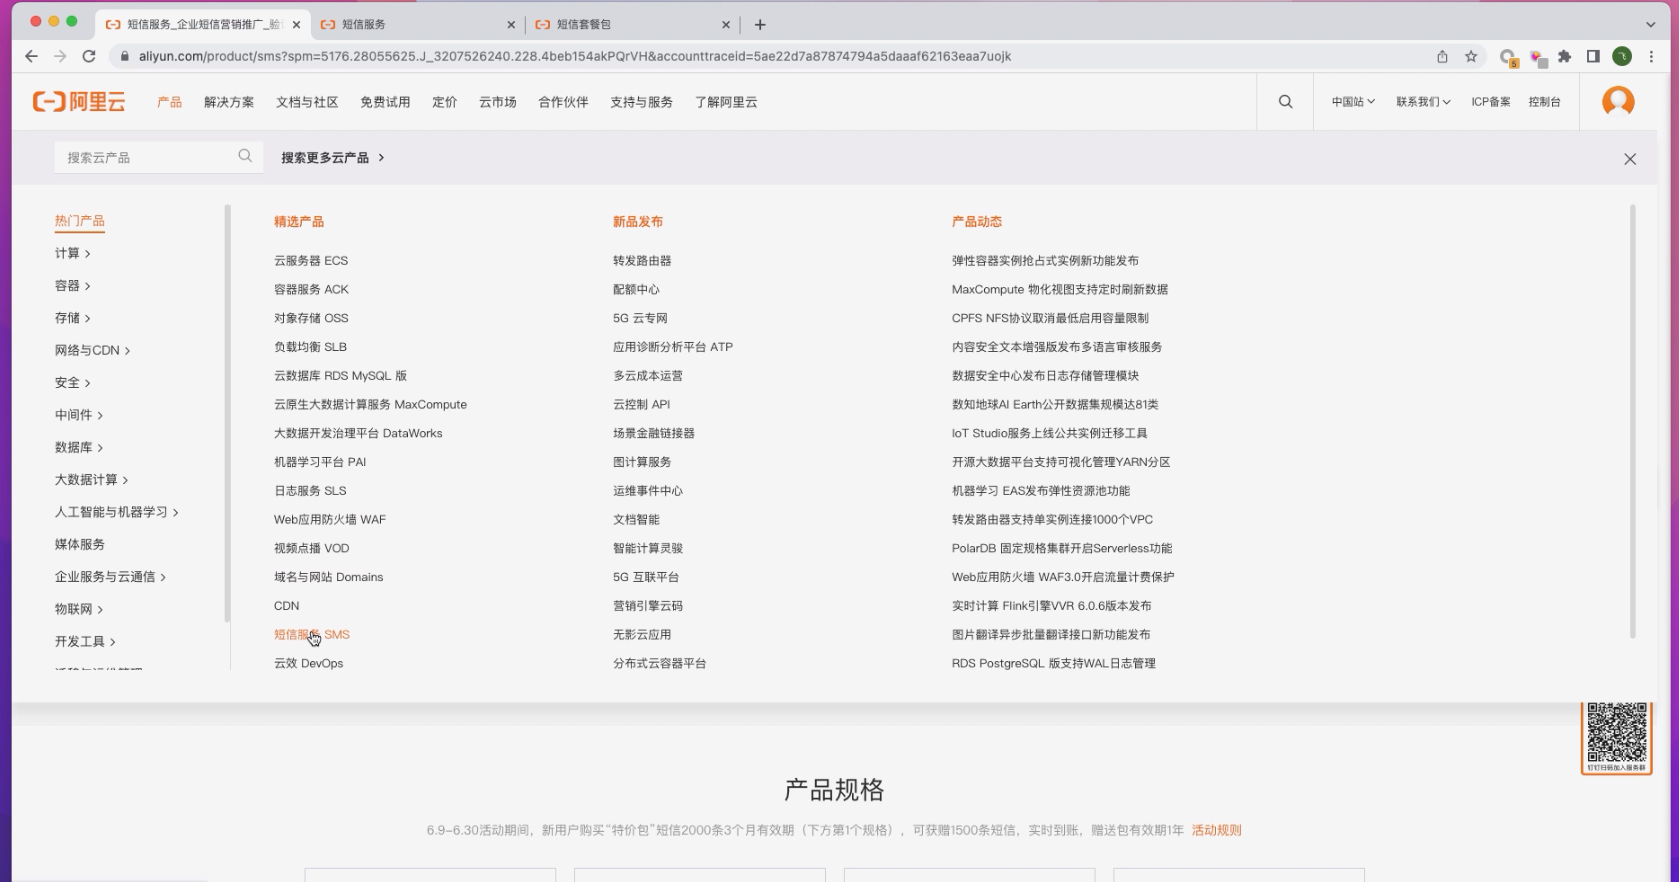1679x882 pixels.
Task: Click the cloud product search magnifier
Action: click(x=245, y=156)
